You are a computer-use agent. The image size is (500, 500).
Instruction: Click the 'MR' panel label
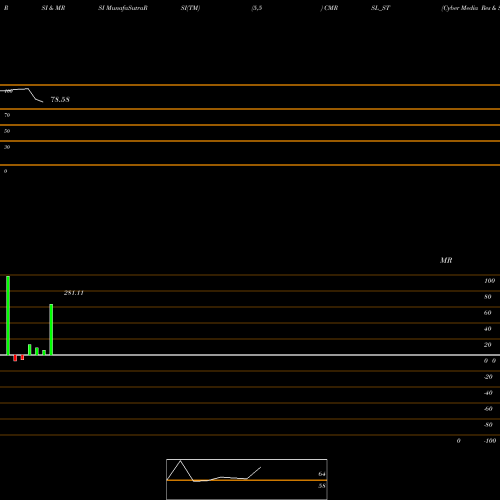[446, 260]
